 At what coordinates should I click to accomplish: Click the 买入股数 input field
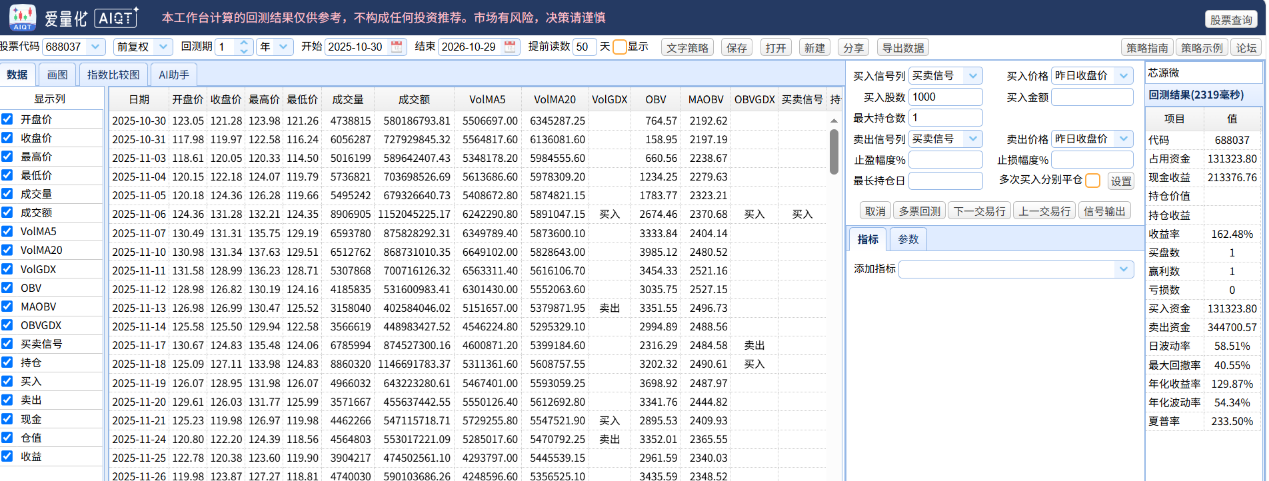(x=945, y=97)
